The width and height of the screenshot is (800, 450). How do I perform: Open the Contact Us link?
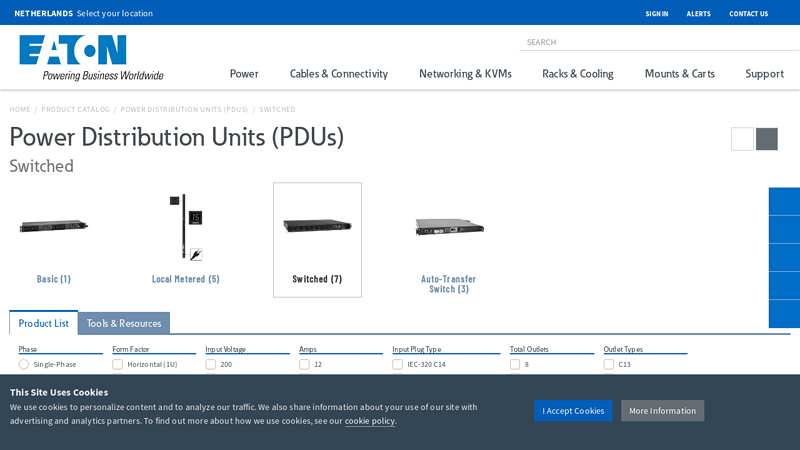[x=748, y=14]
